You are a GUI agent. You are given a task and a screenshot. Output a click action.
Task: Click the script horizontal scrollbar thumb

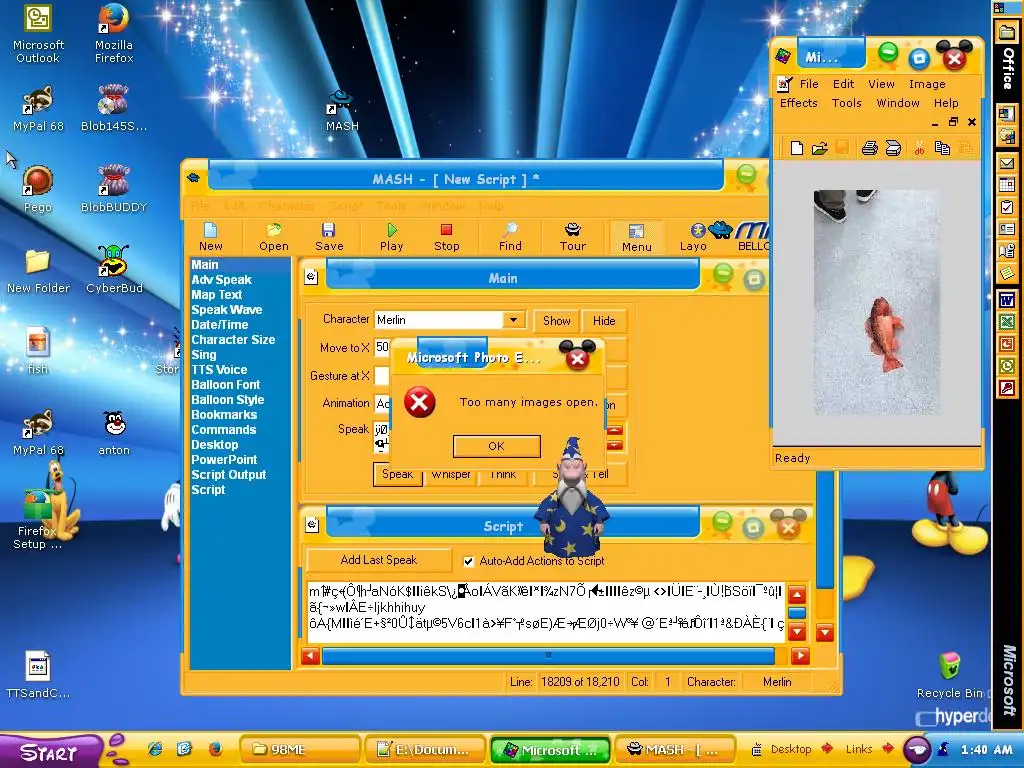[x=548, y=656]
